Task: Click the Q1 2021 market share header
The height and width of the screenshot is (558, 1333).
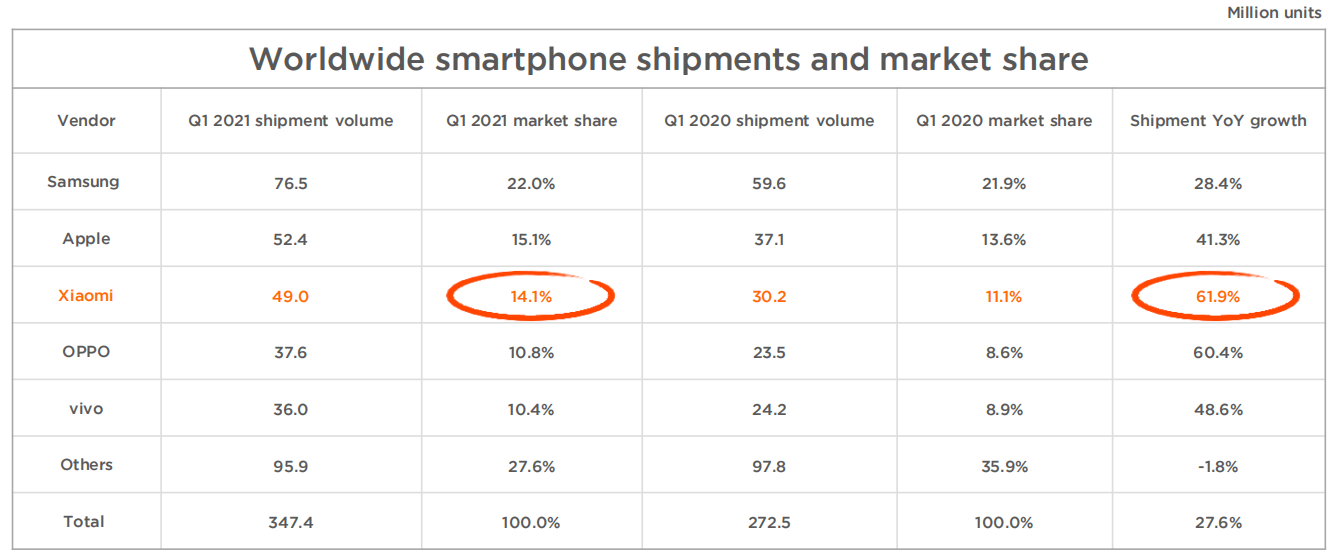Action: coord(531,120)
